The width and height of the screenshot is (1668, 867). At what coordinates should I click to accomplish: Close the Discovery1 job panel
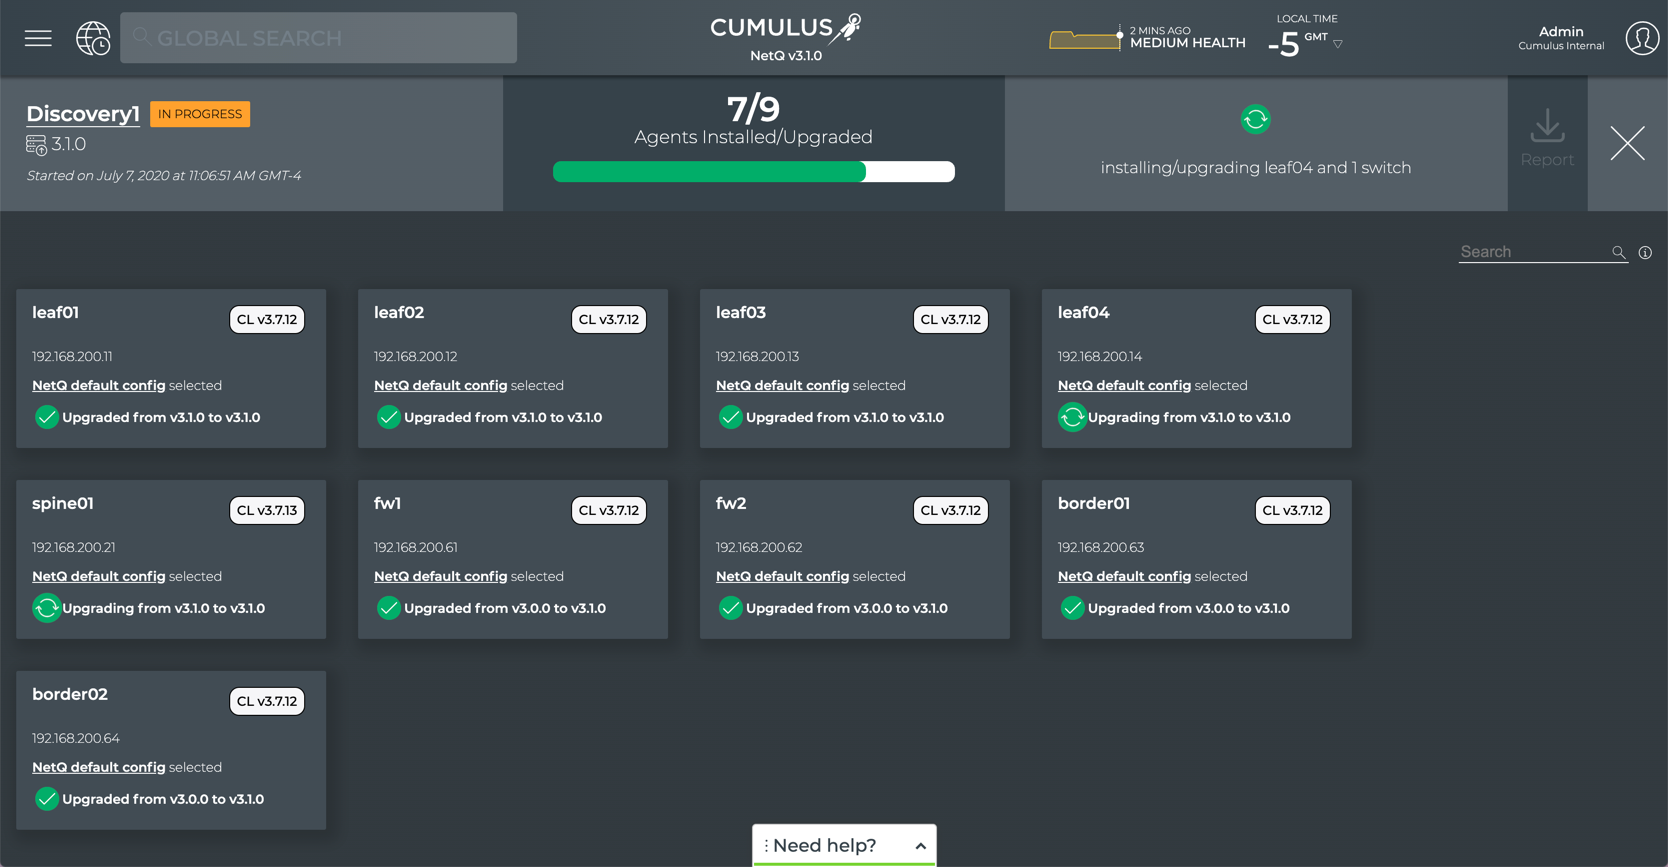coord(1627,144)
